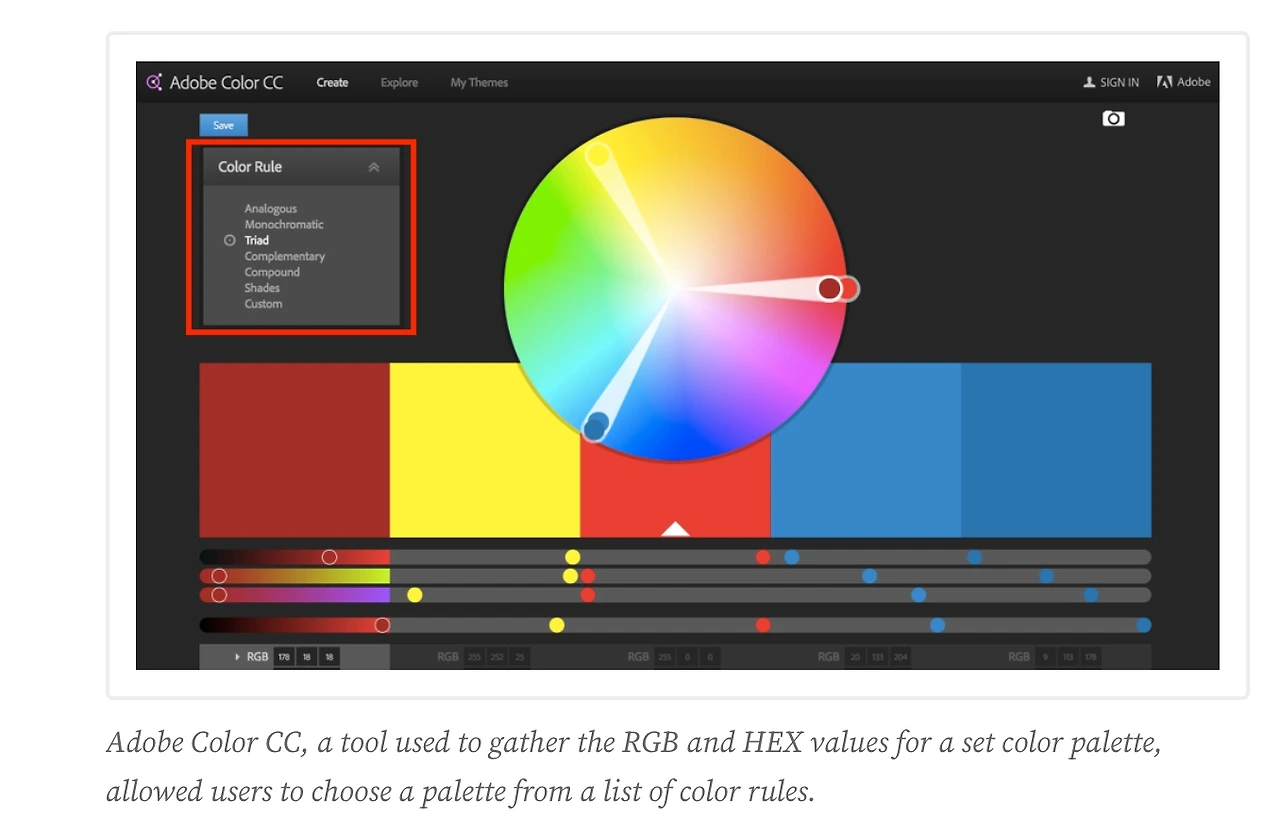Choose the Shades color rule

click(262, 288)
